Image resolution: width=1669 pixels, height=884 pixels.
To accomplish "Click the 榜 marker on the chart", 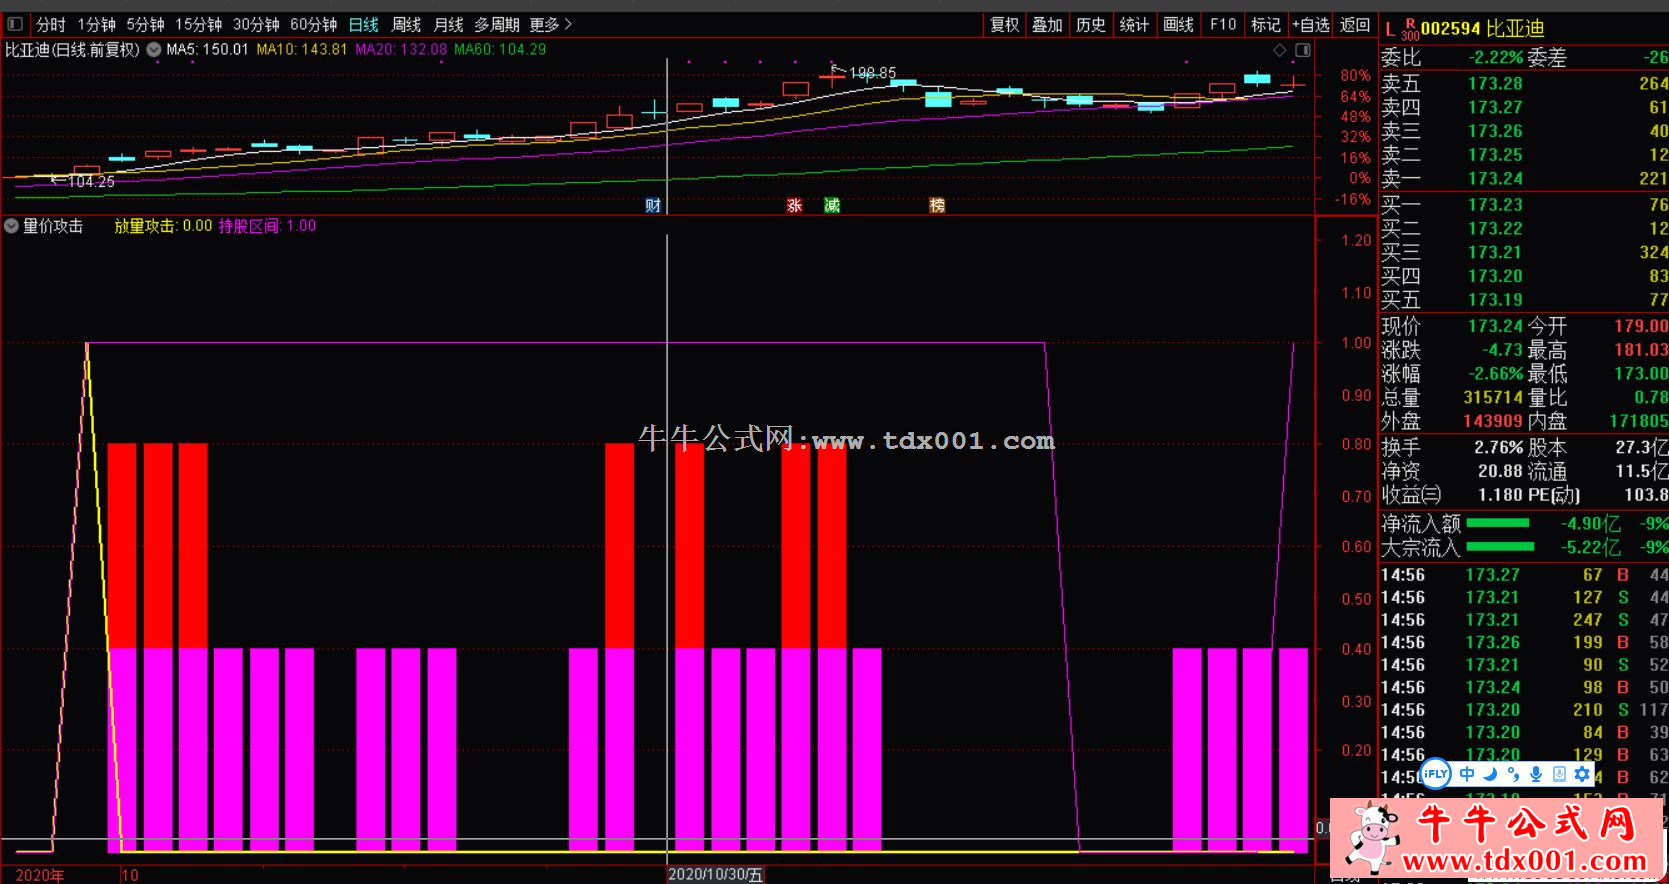I will click(x=937, y=205).
